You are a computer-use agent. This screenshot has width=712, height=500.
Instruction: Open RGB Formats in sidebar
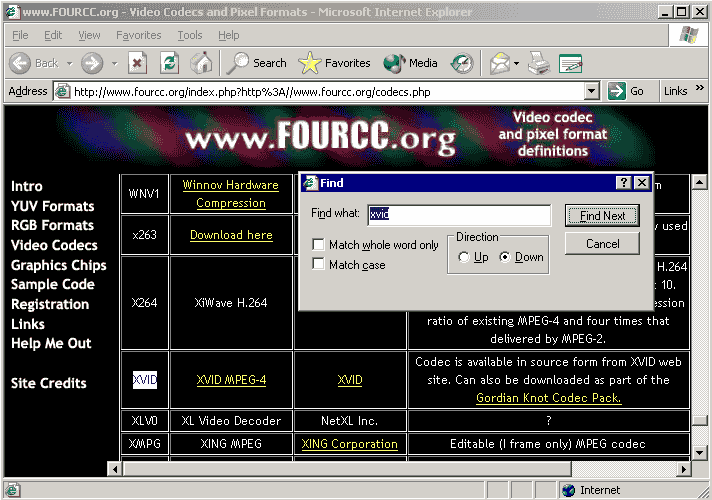52,225
